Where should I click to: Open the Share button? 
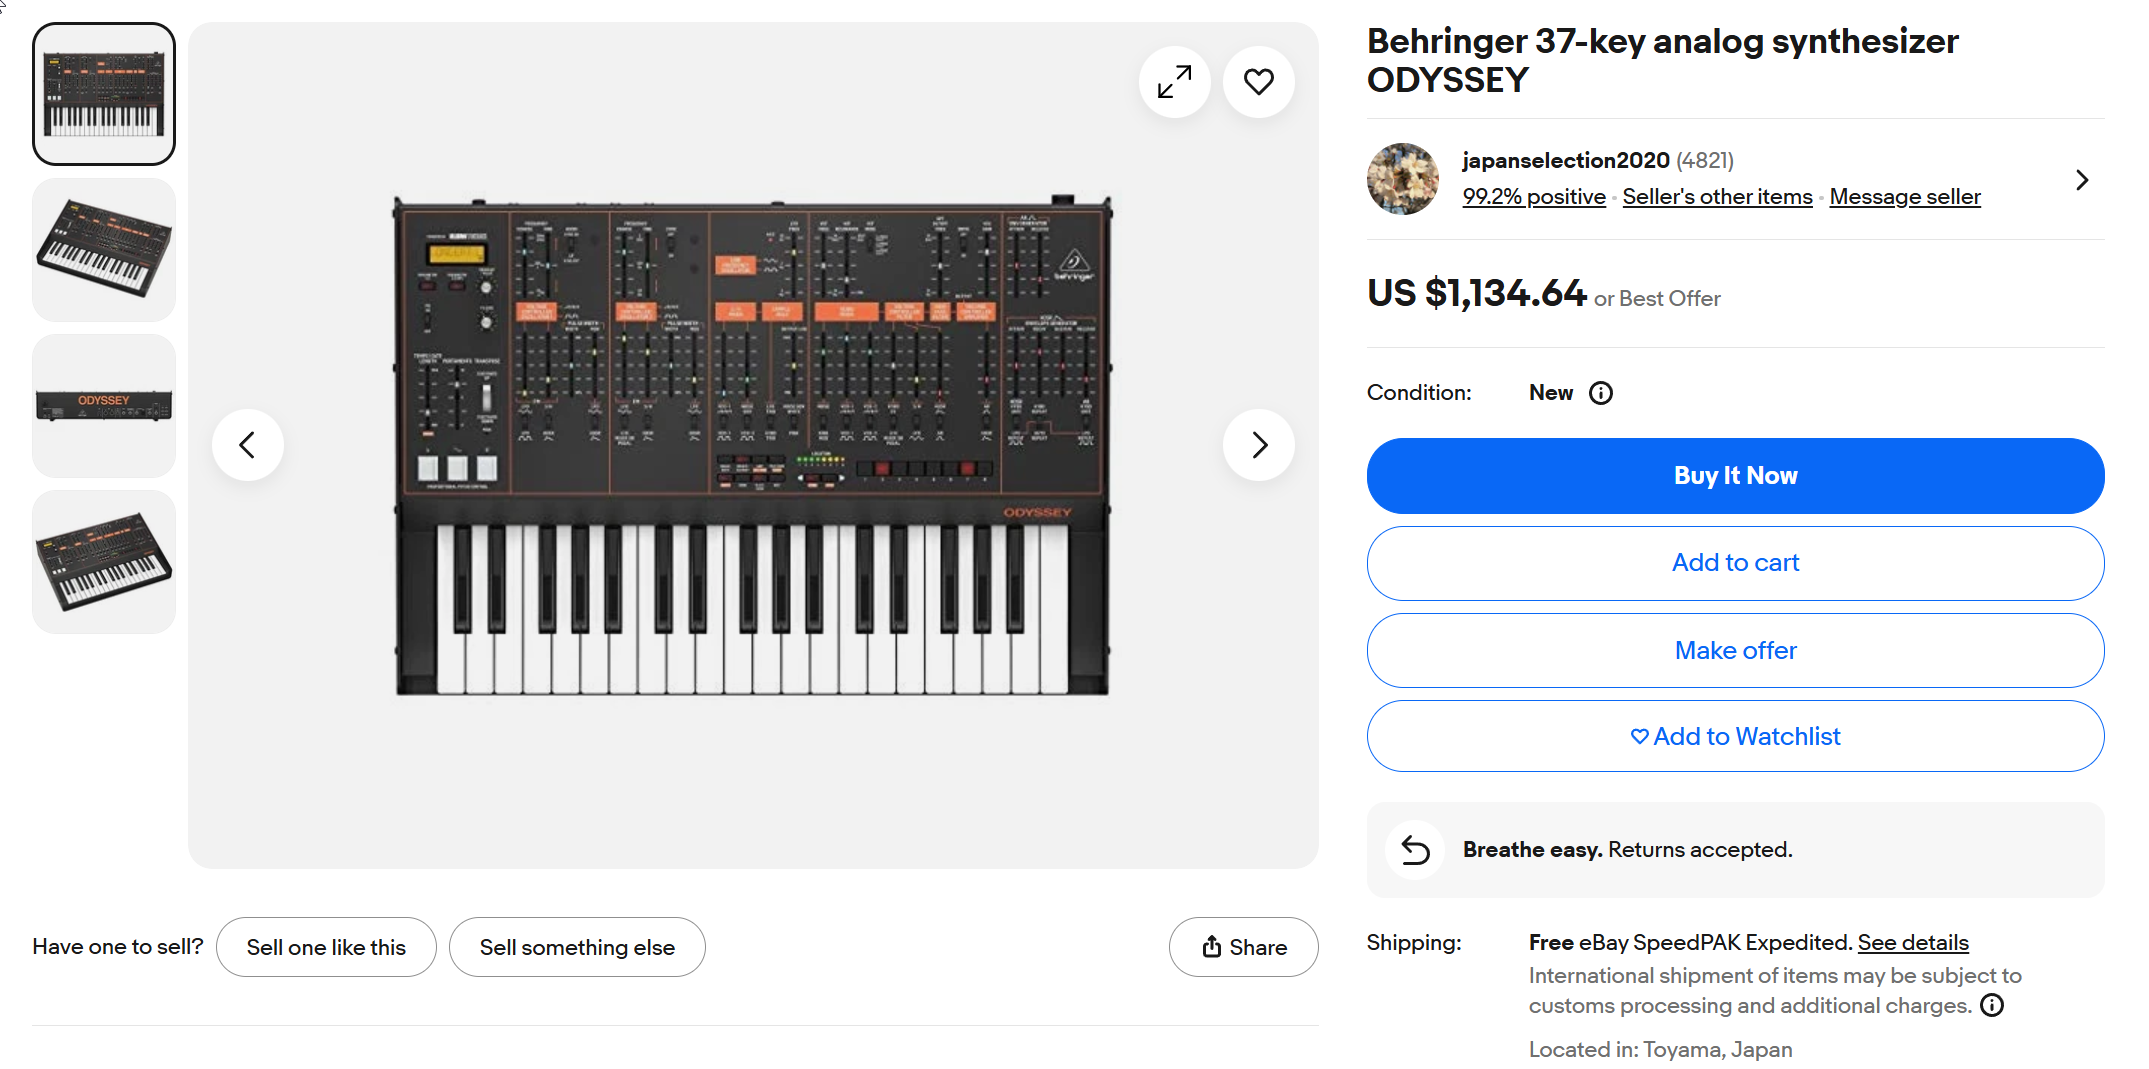pos(1243,947)
